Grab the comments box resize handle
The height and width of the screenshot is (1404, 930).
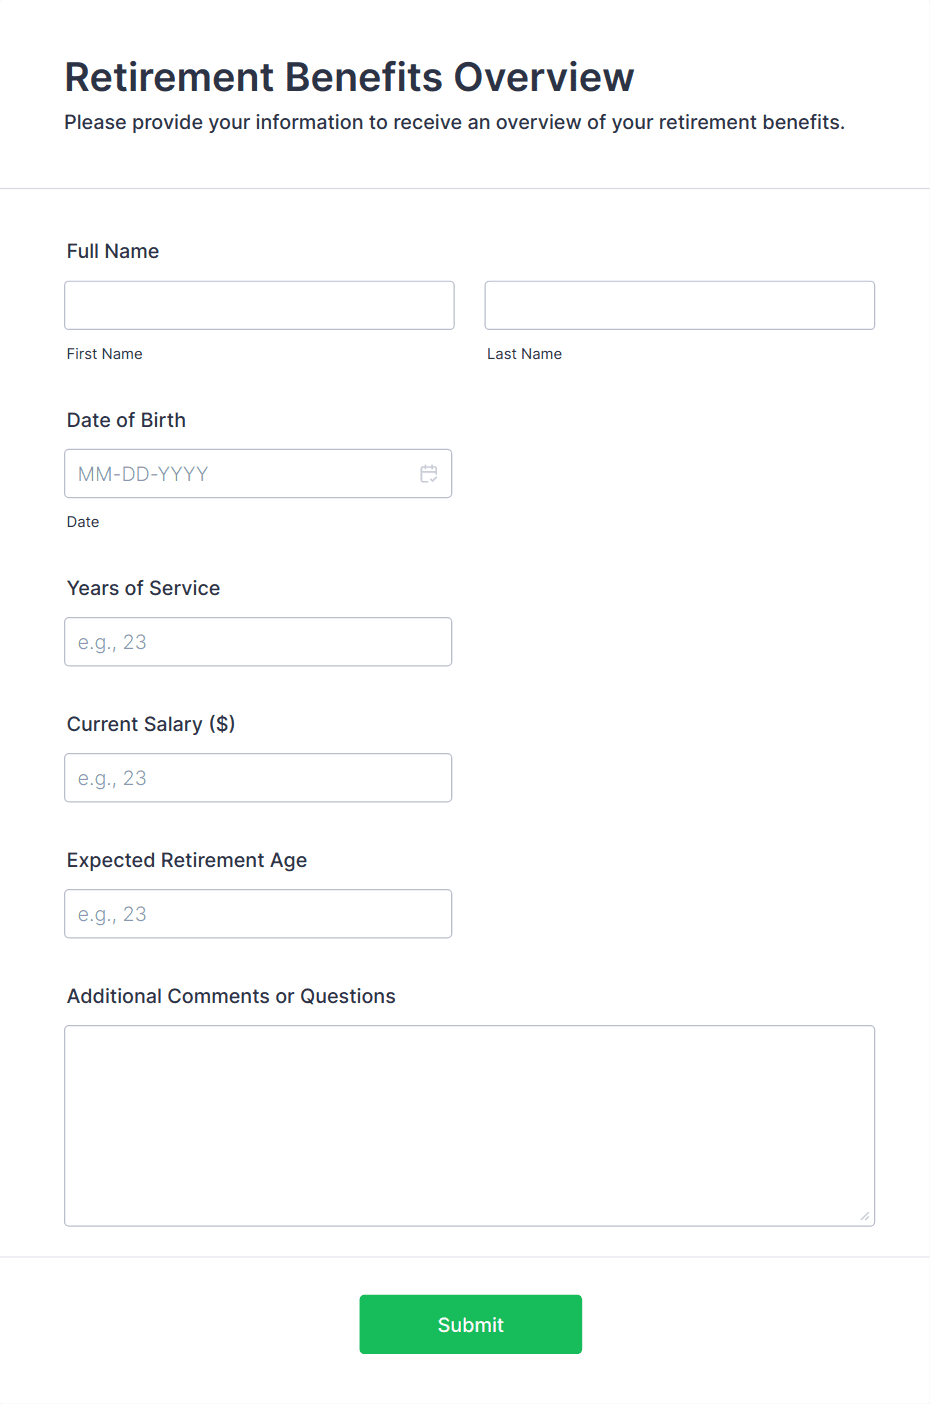click(864, 1216)
